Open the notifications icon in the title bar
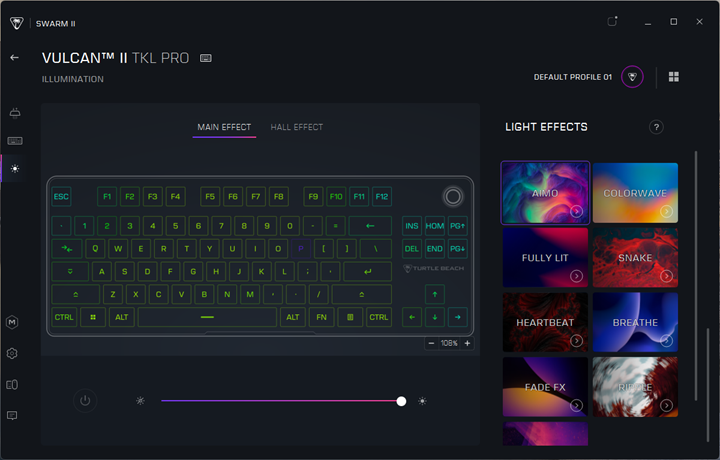Viewport: 720px width, 460px height. click(x=612, y=21)
